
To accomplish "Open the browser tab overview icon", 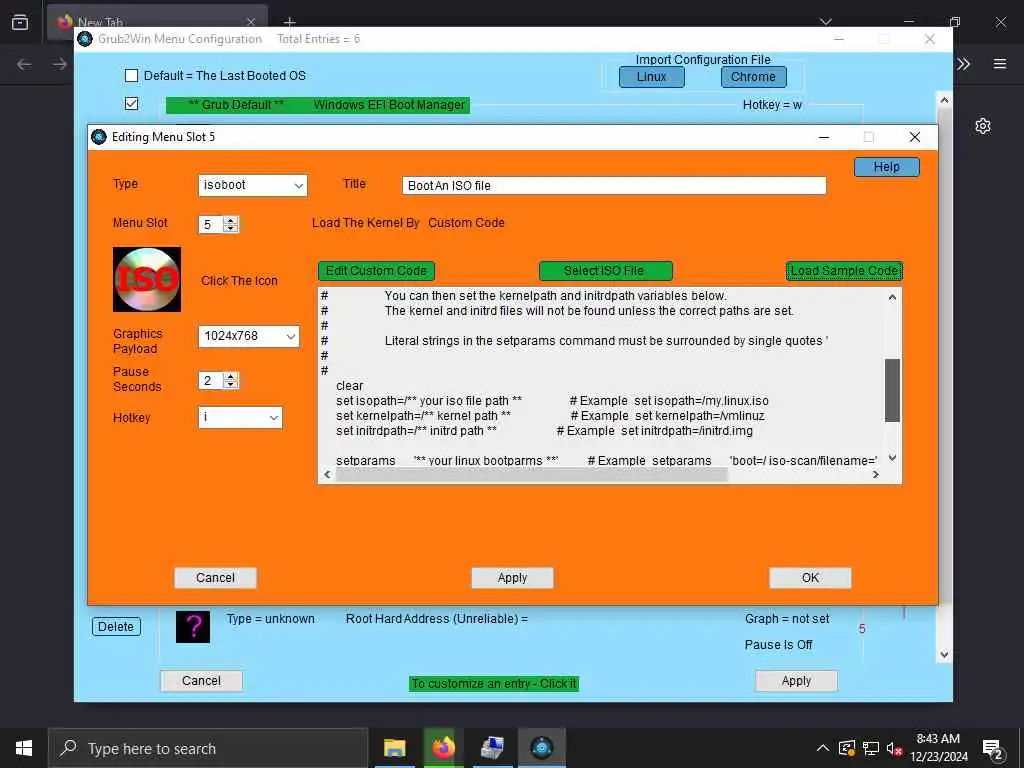I will pos(20,22).
